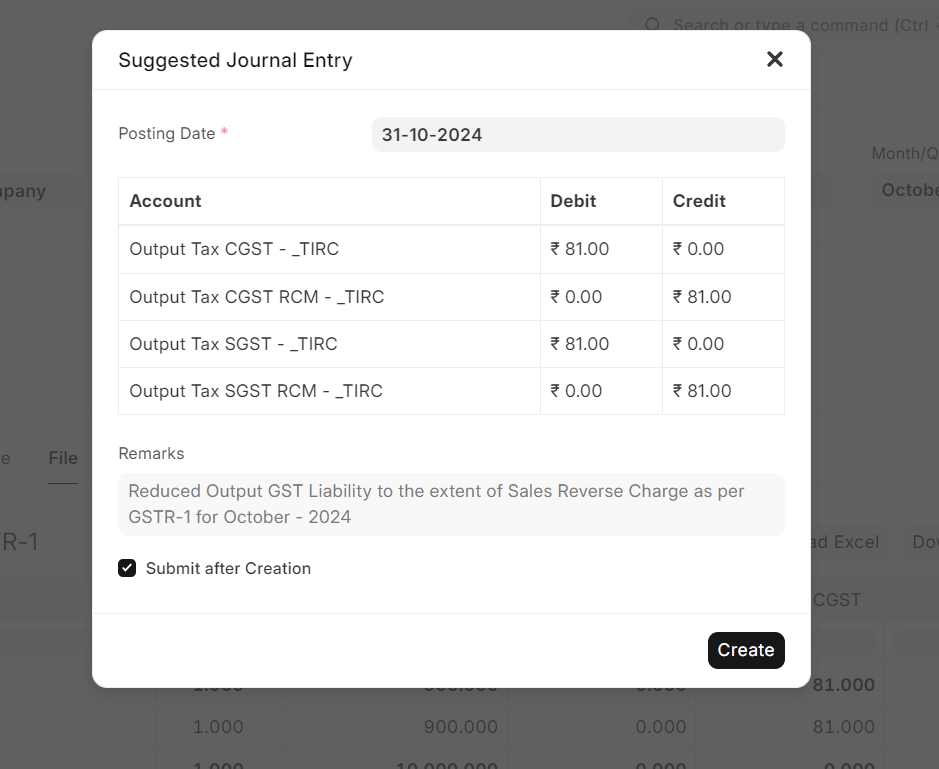The height and width of the screenshot is (769, 939).
Task: Click the Credit column header
Action: point(699,201)
